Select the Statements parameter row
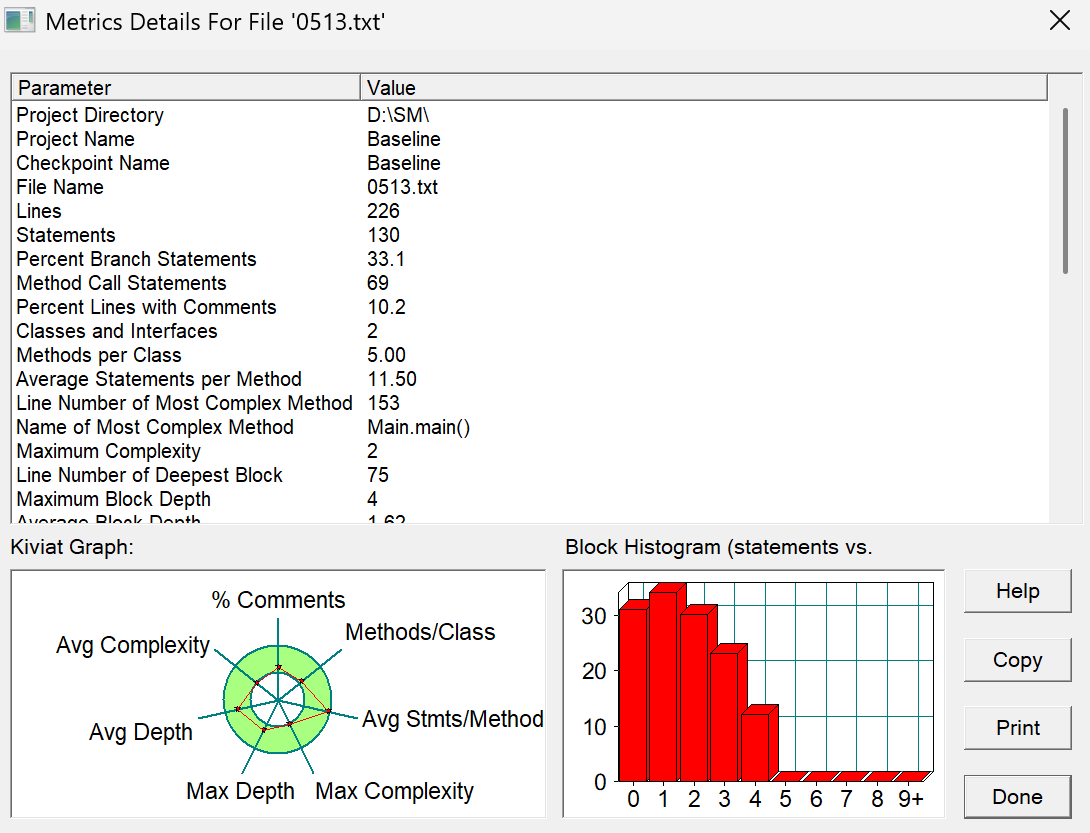 (530, 235)
